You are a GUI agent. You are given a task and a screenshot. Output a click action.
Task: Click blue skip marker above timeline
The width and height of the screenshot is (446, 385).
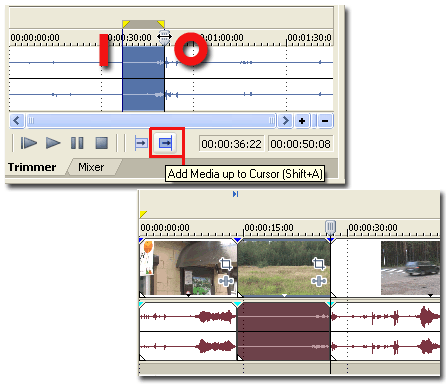point(235,194)
